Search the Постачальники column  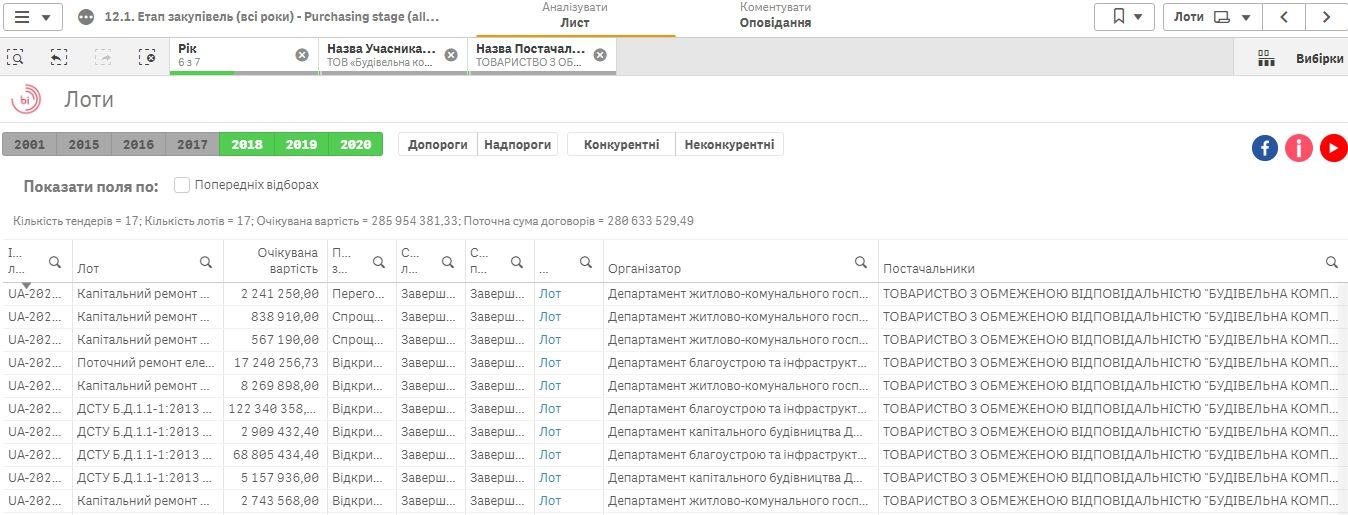point(1331,262)
